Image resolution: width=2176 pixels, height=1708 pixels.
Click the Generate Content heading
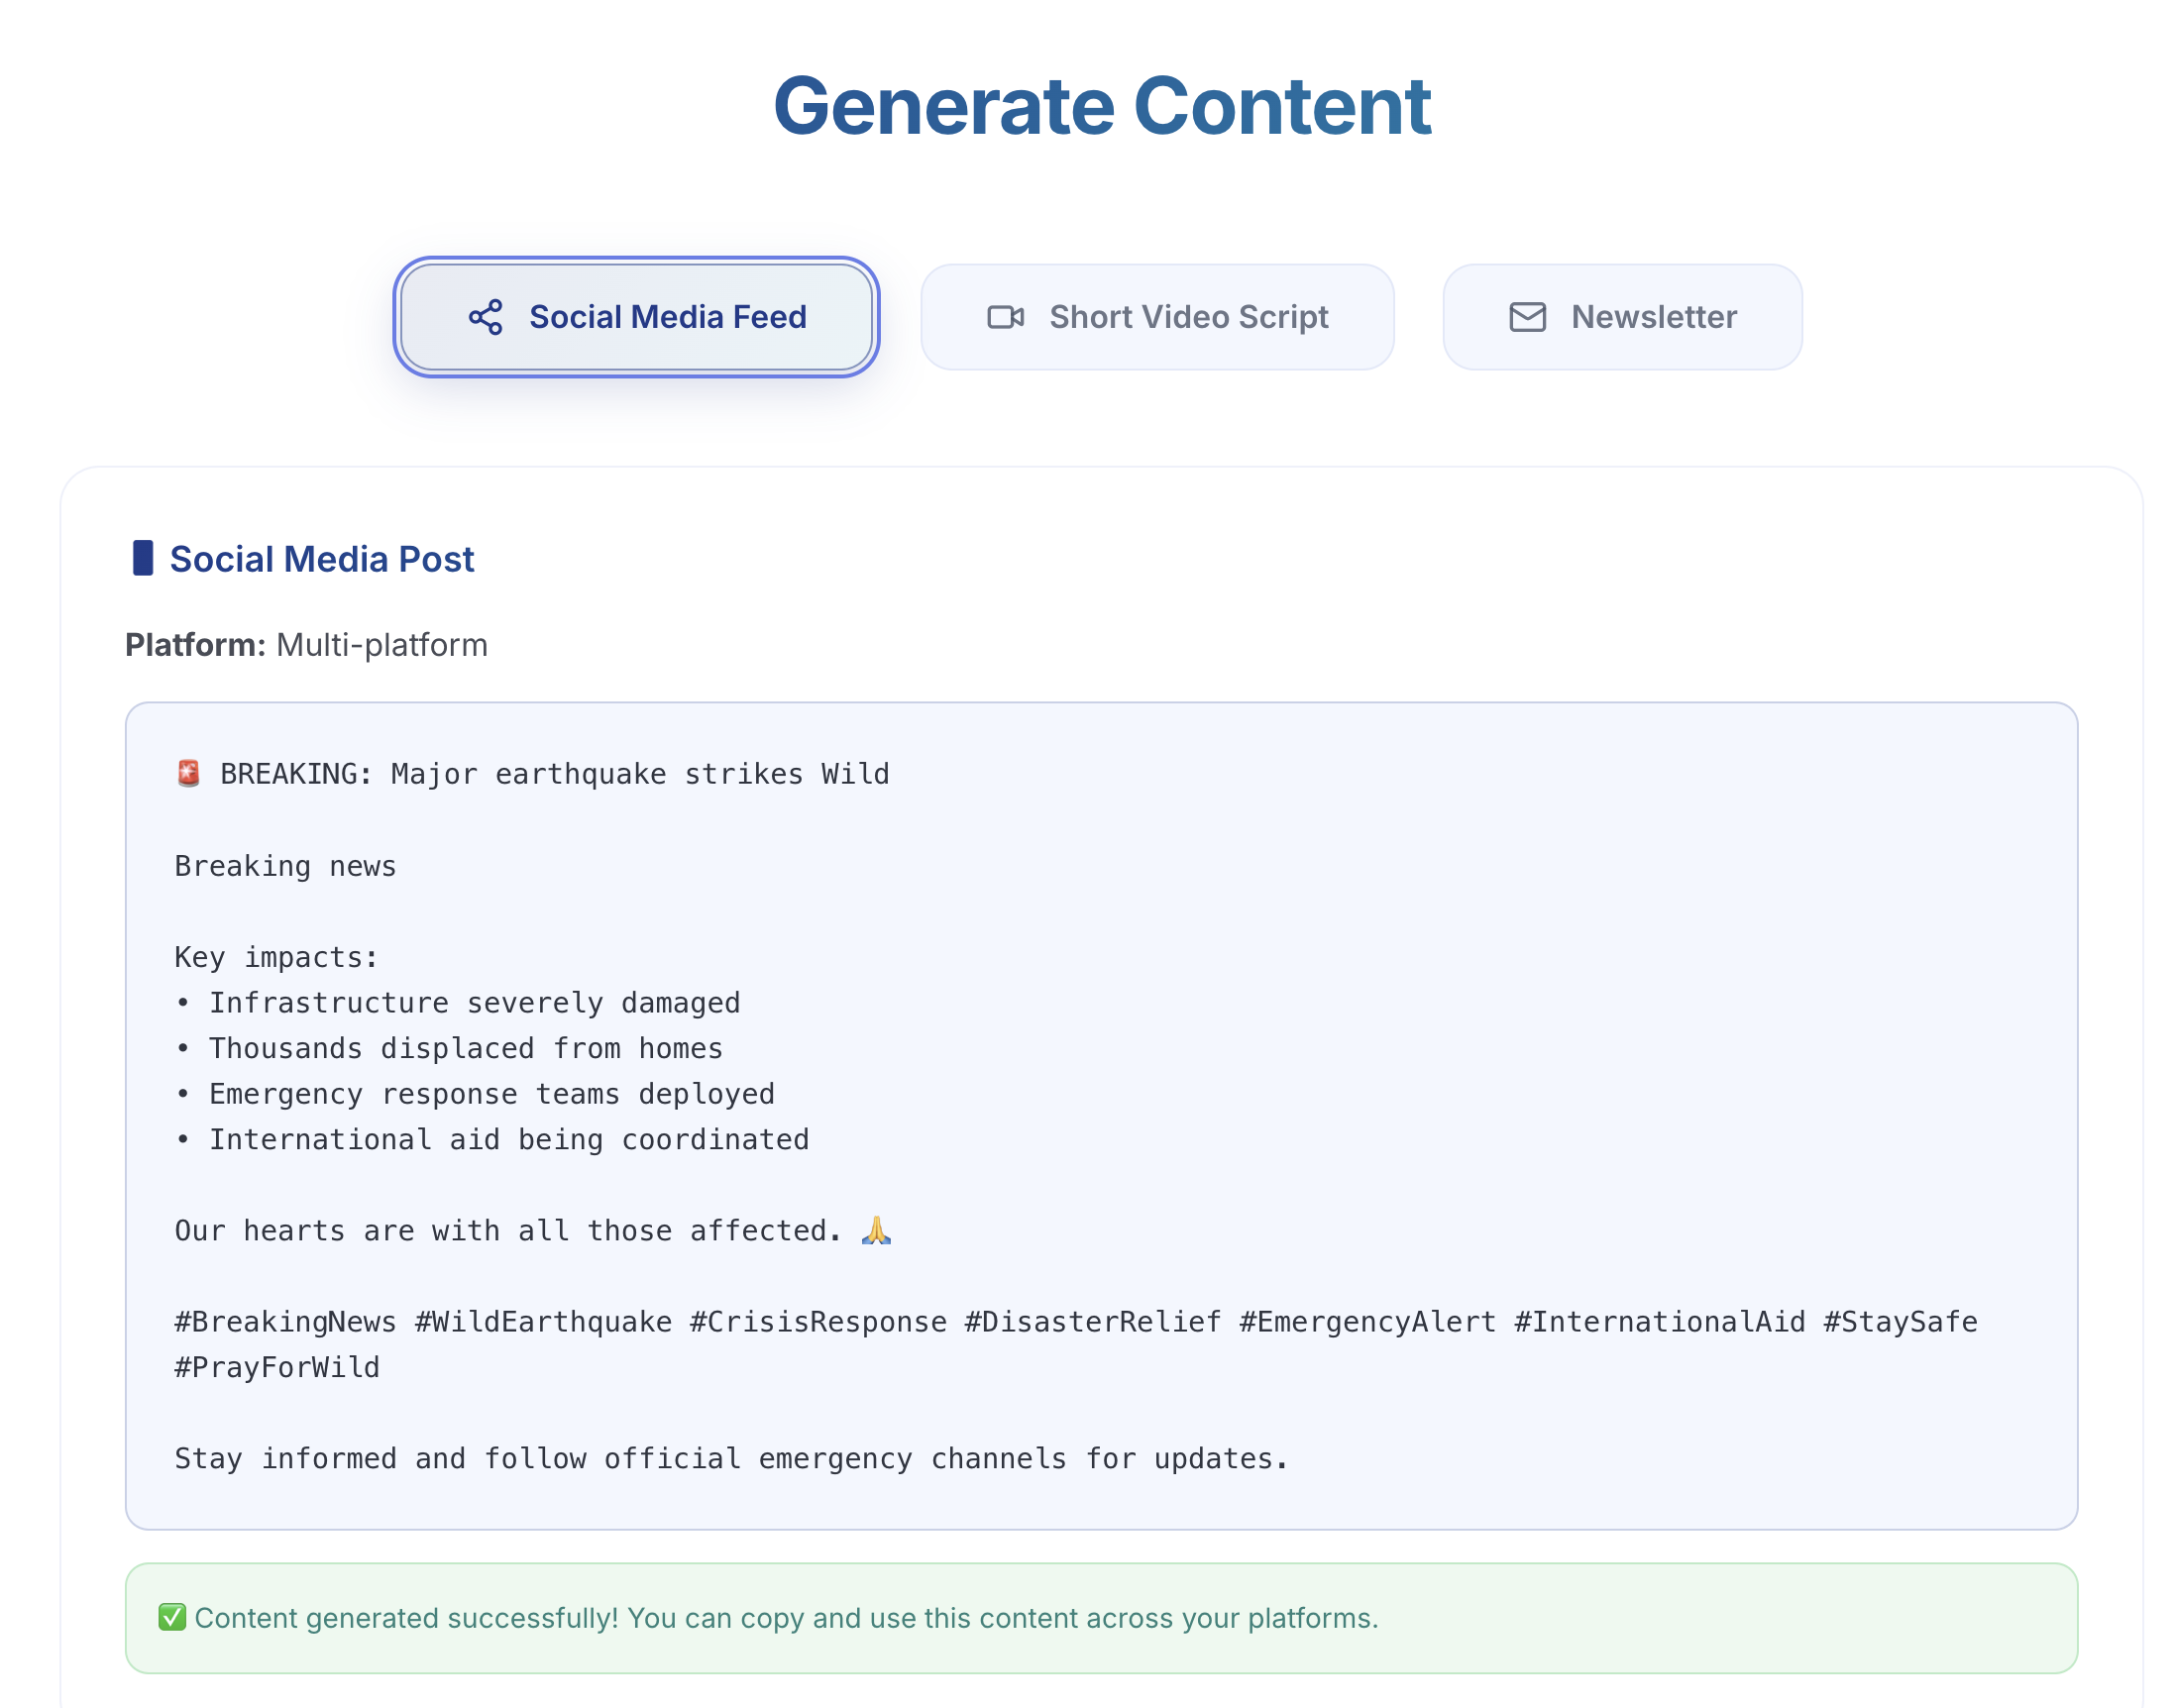[x=1101, y=106]
